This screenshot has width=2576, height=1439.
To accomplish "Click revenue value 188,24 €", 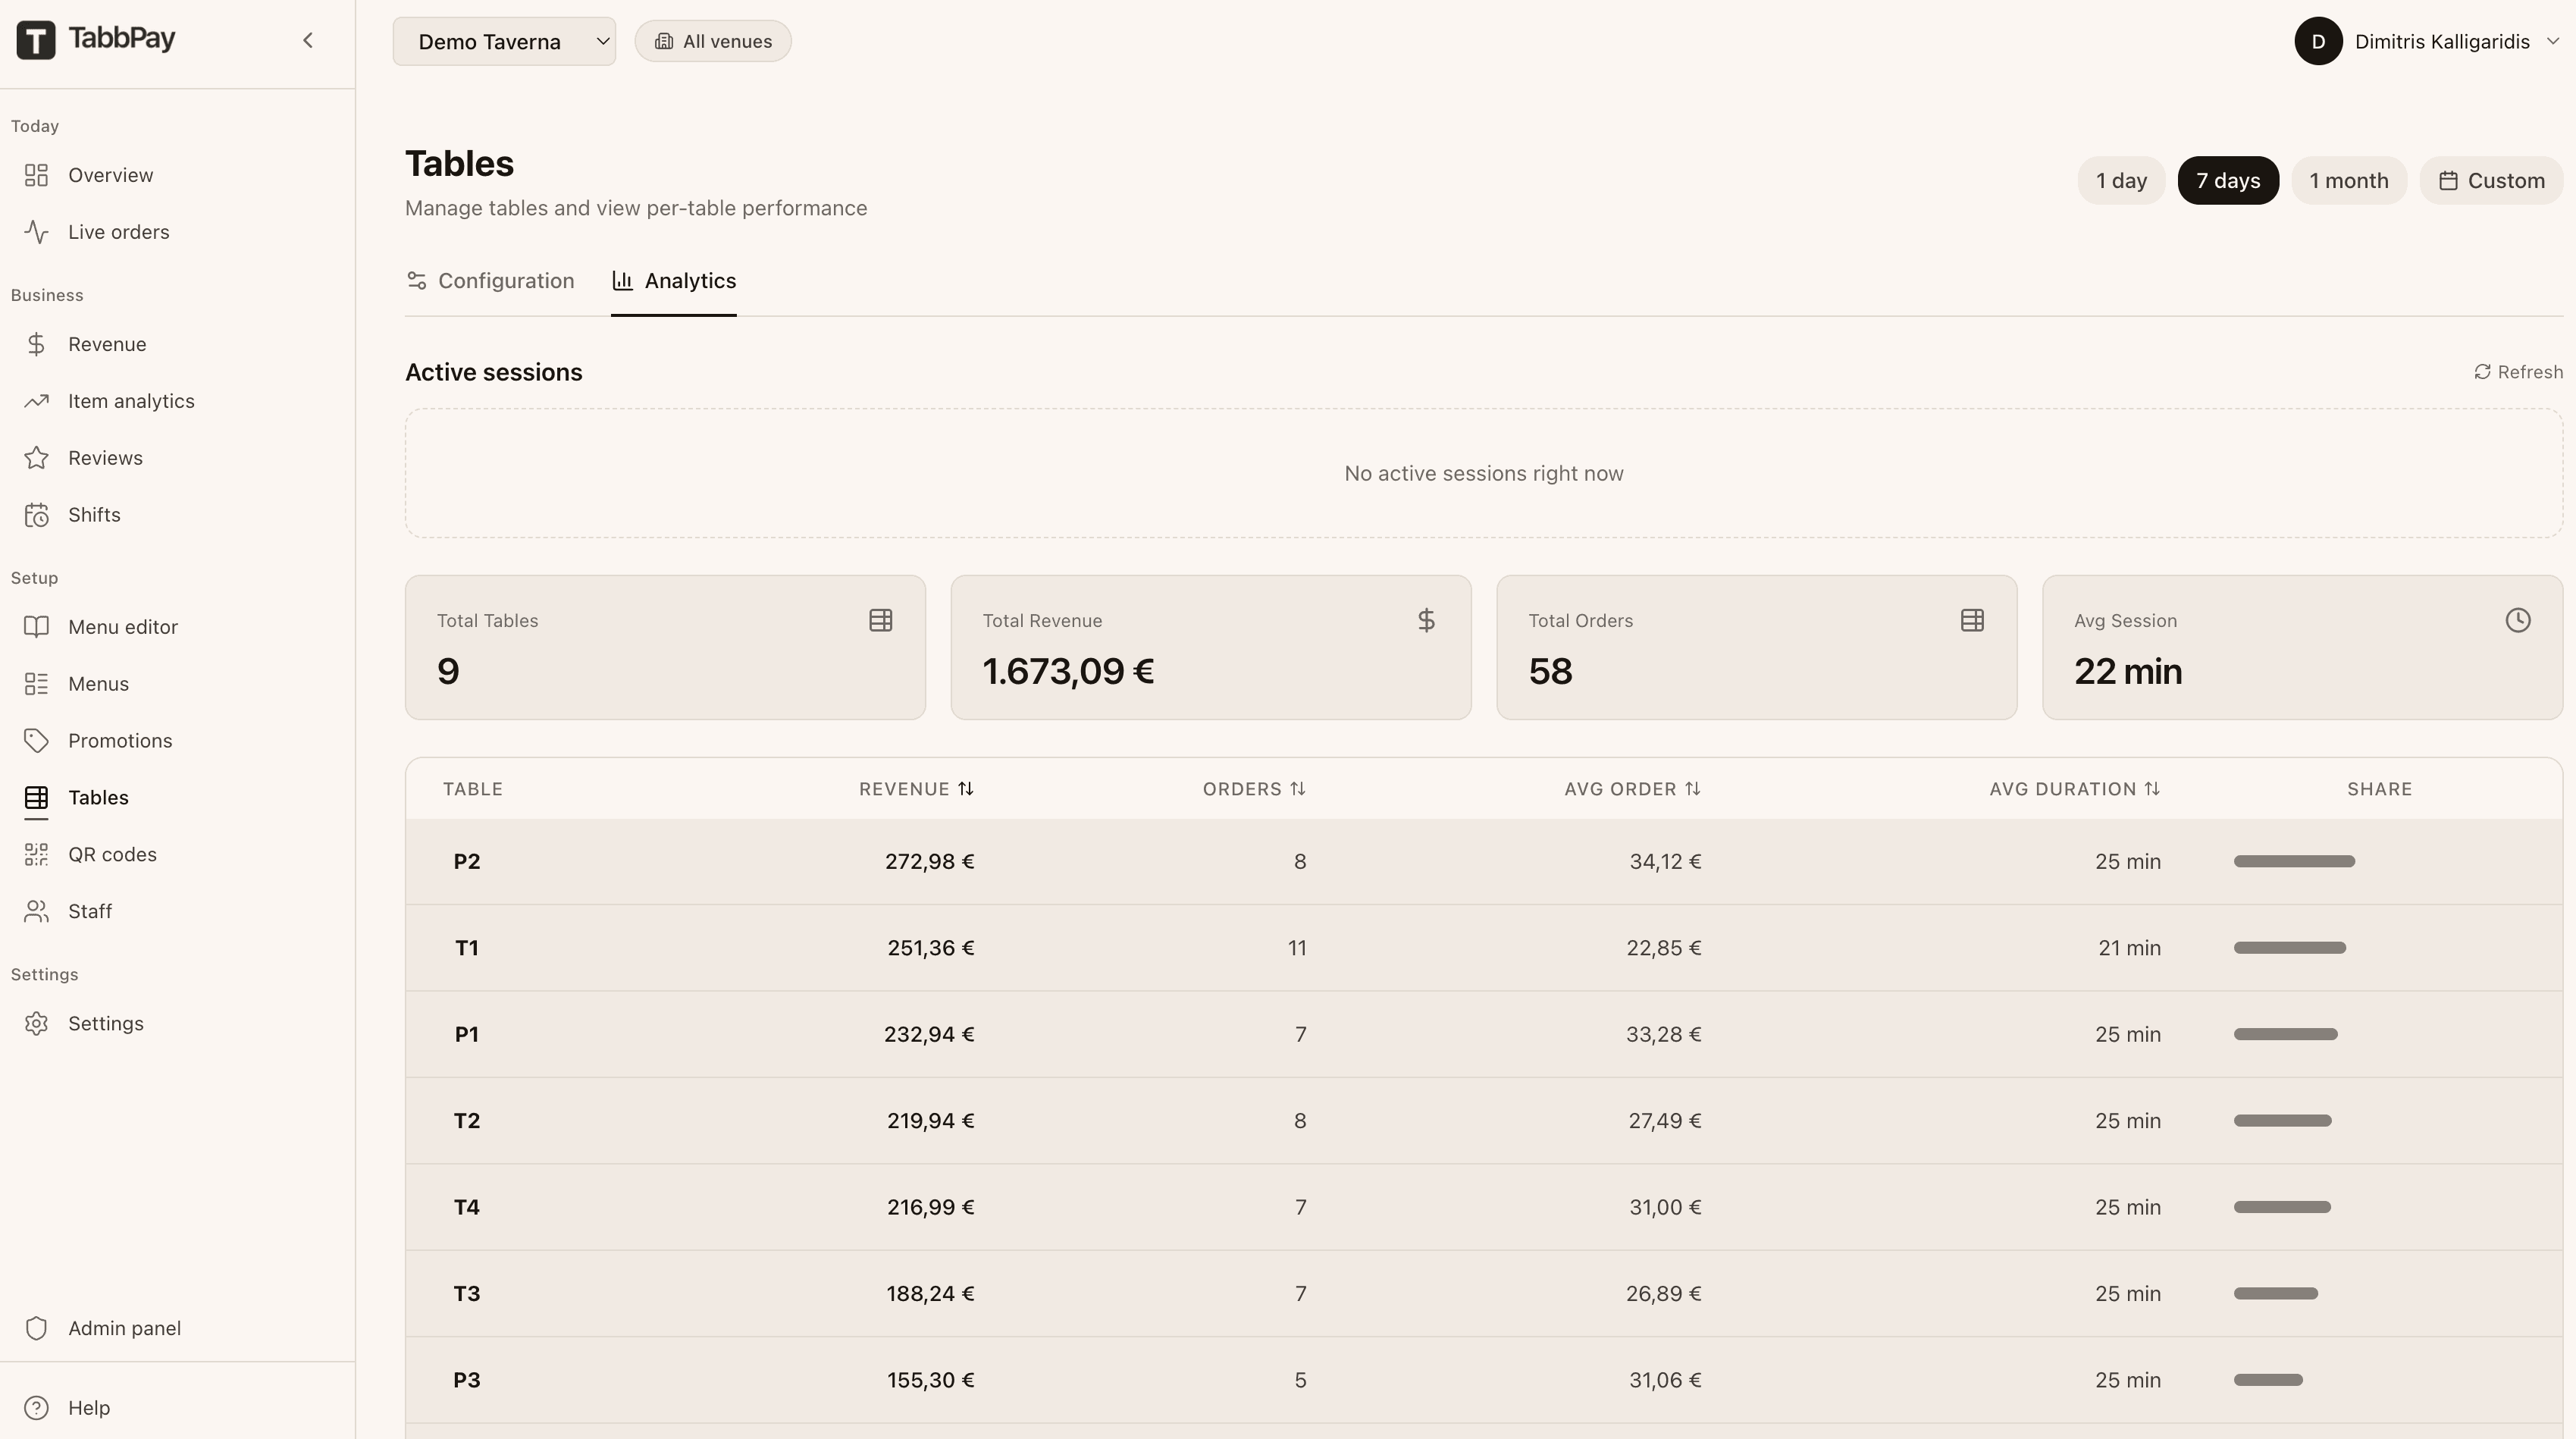I will pos(930,1294).
